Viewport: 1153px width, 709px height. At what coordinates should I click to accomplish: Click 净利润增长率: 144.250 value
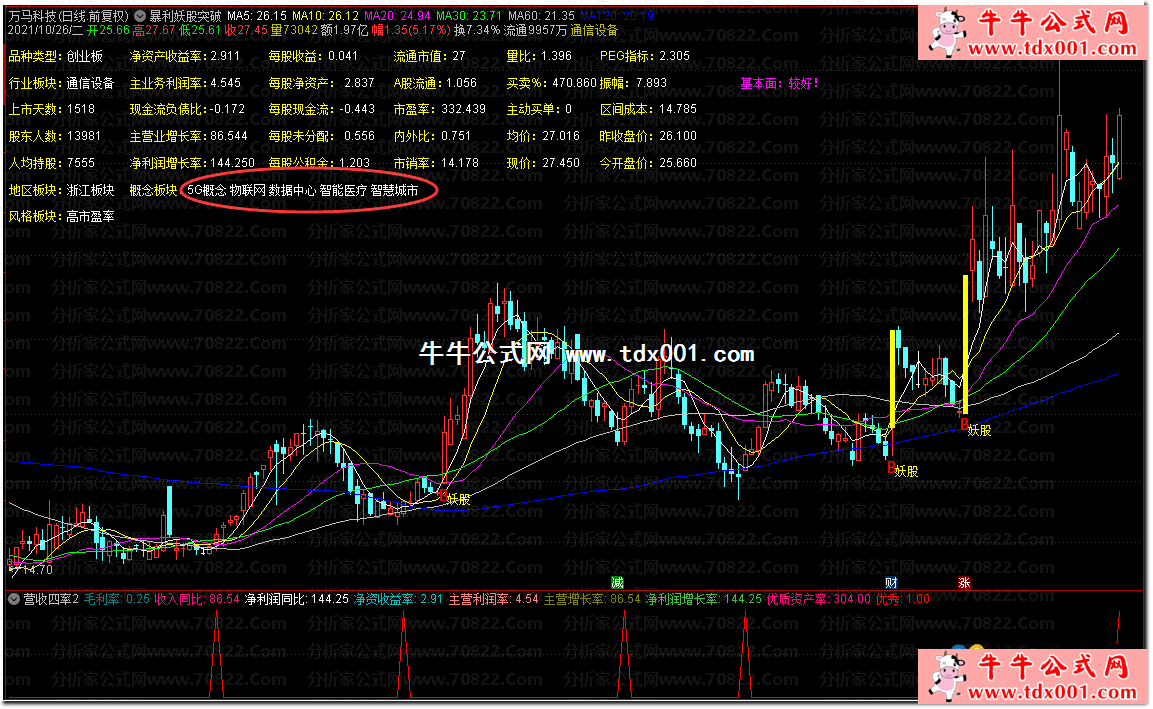192,163
